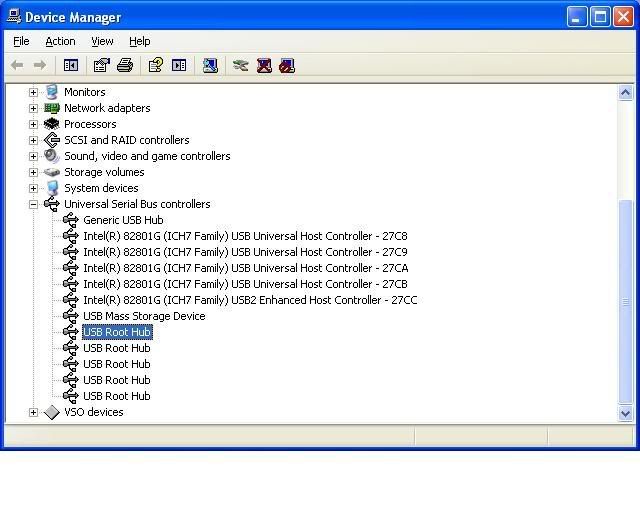The width and height of the screenshot is (640, 524).
Task: Expand Sound, video and game controllers node
Action: click(33, 156)
